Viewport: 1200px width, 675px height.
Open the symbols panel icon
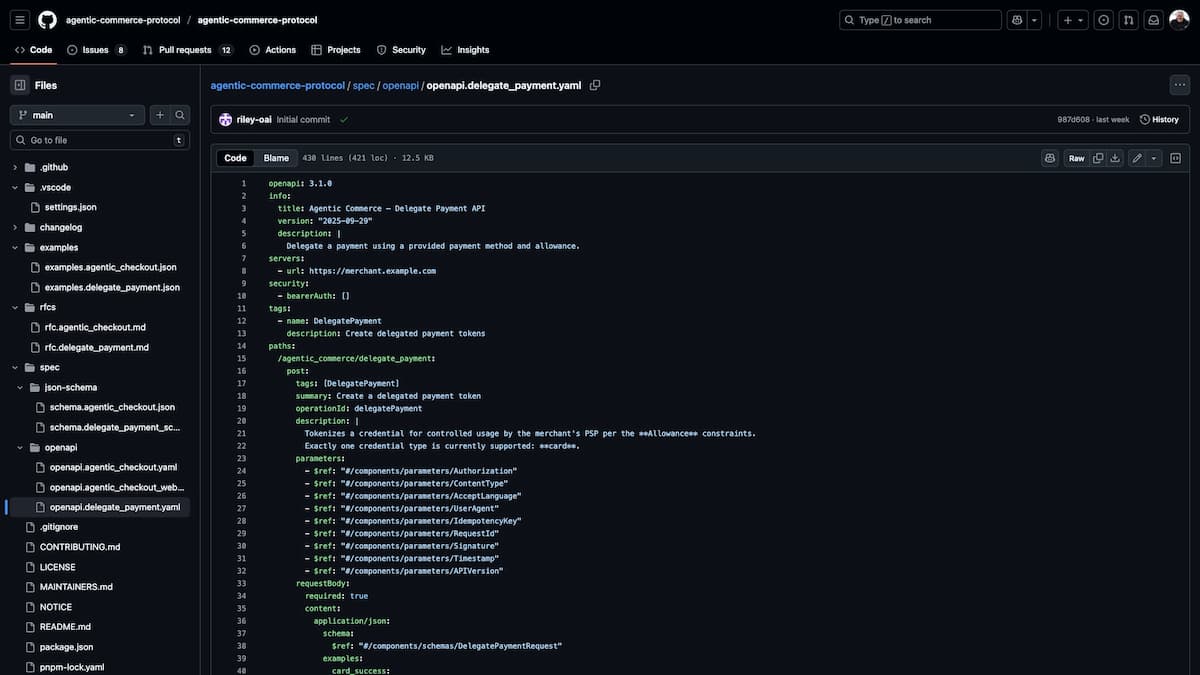point(1176,158)
